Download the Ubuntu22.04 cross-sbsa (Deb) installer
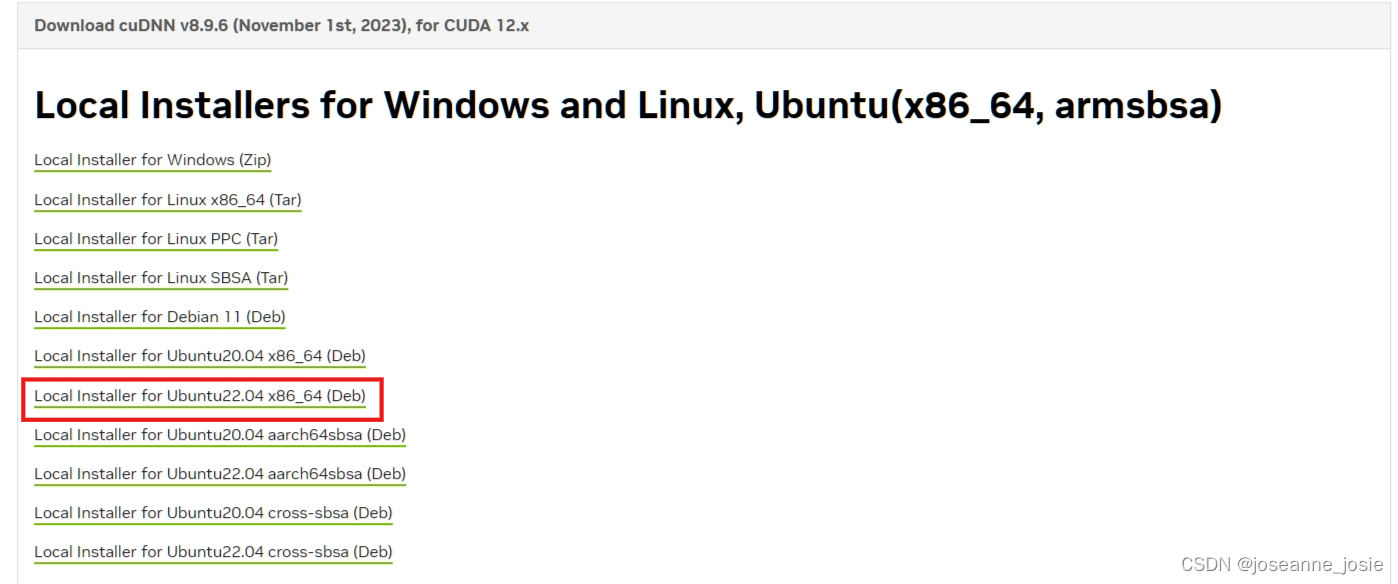 (x=213, y=552)
